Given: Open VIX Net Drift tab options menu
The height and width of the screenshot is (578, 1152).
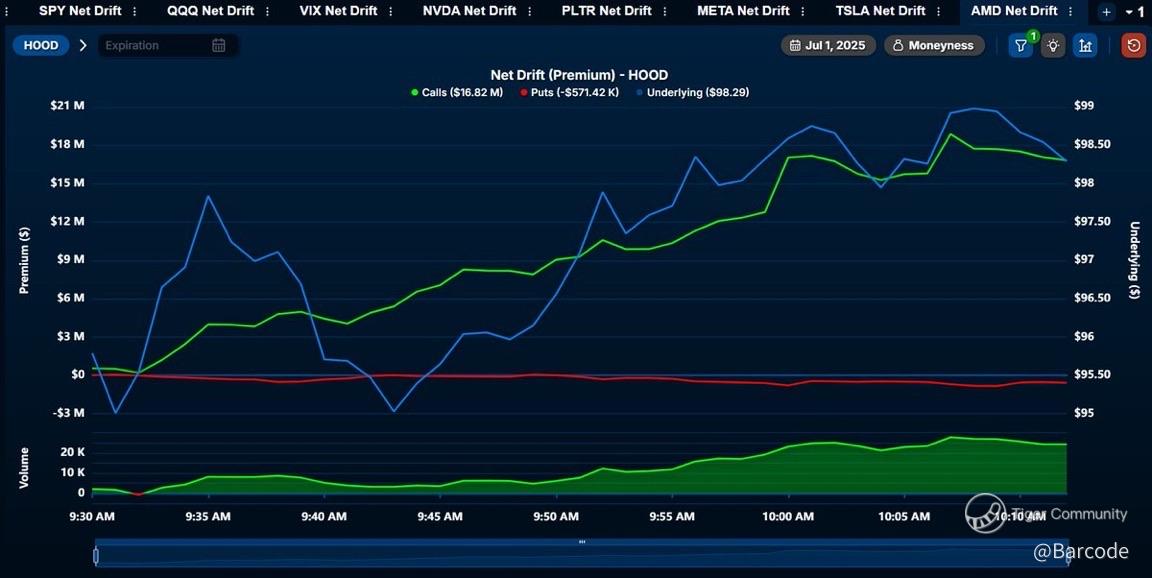Looking at the screenshot, I should 390,12.
